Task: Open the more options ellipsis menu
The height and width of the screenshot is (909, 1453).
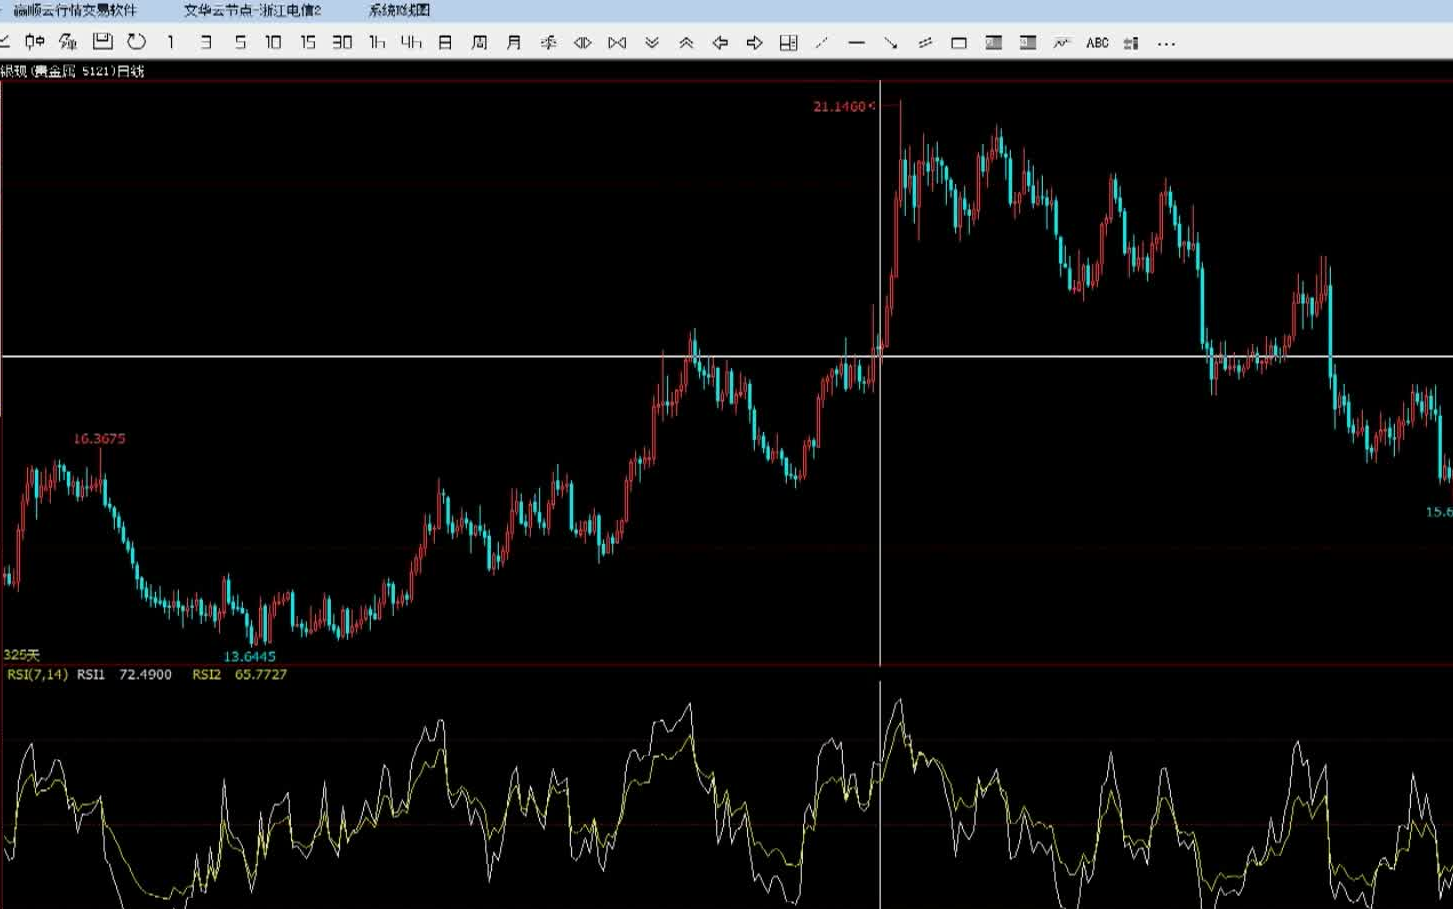Action: point(1166,44)
